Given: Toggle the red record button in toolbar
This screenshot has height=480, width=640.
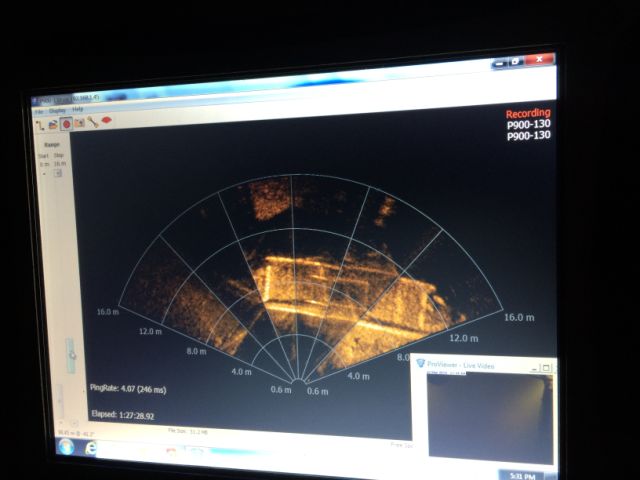Looking at the screenshot, I should pos(66,123).
